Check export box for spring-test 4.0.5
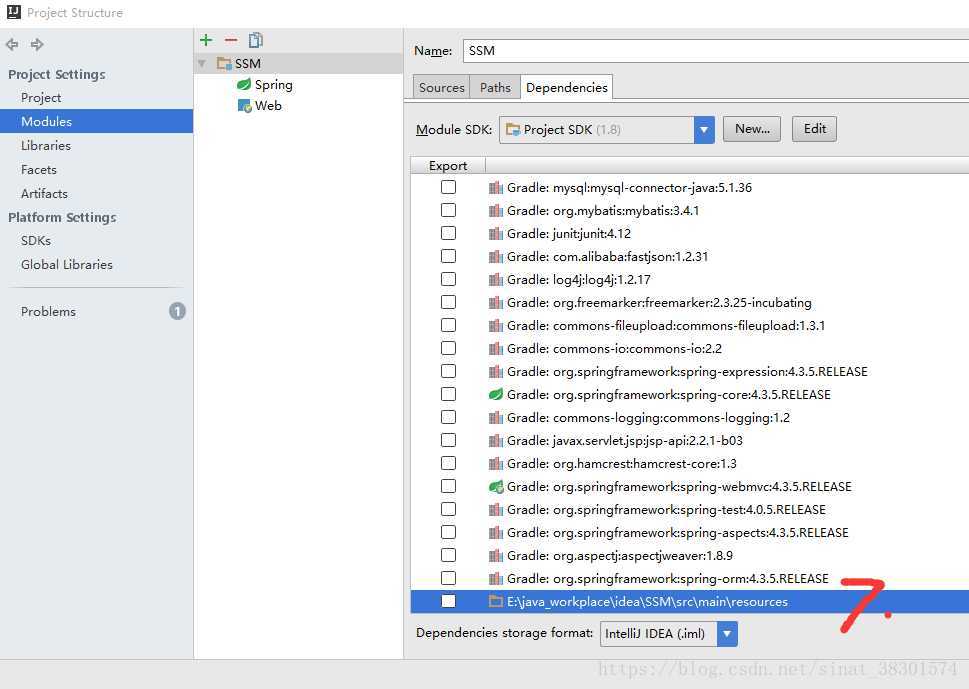This screenshot has height=689, width=969. [449, 509]
